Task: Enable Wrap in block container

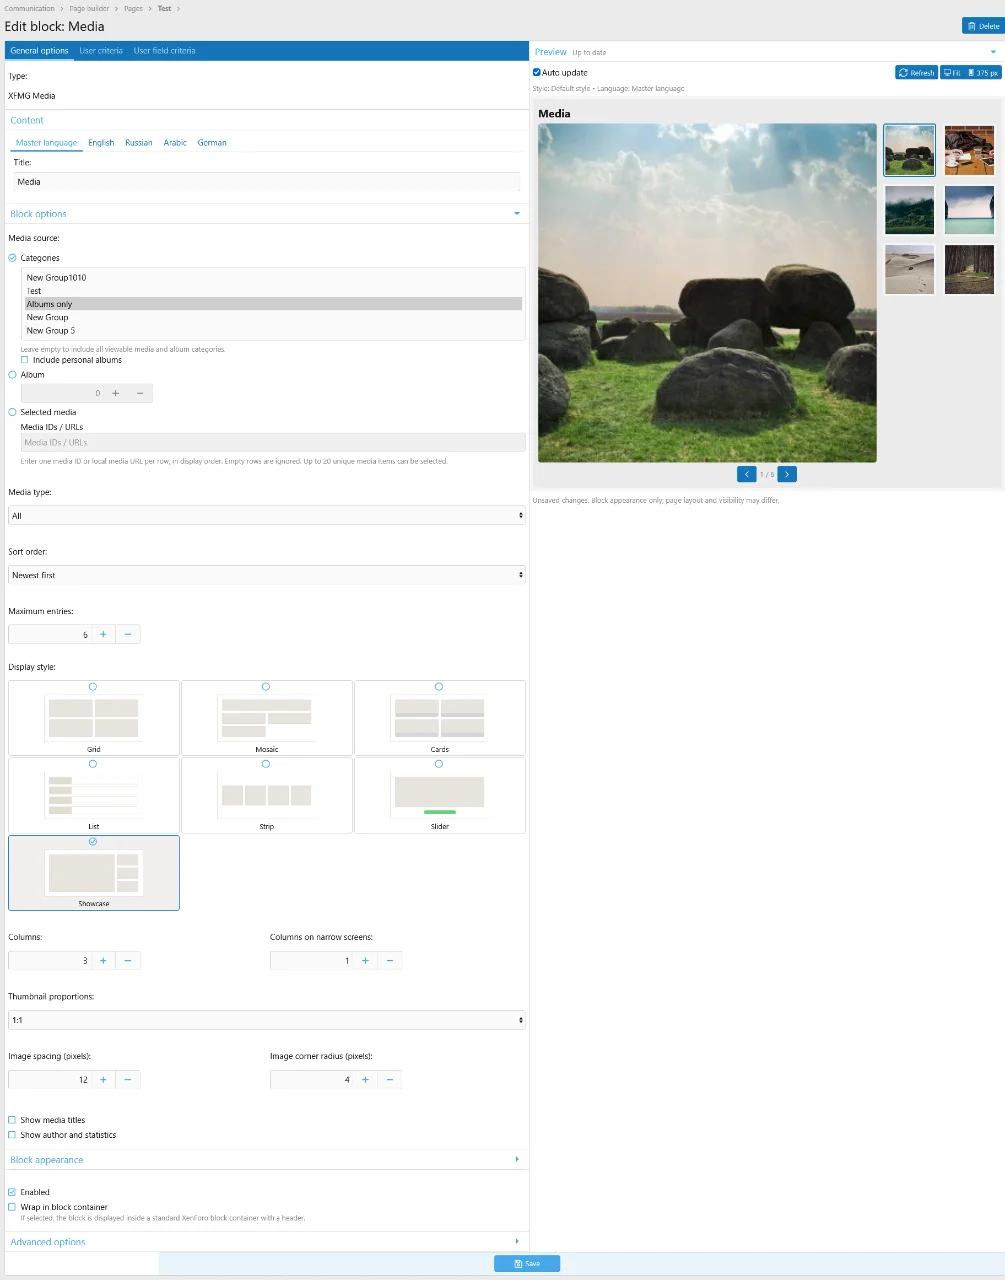Action: pos(12,1207)
